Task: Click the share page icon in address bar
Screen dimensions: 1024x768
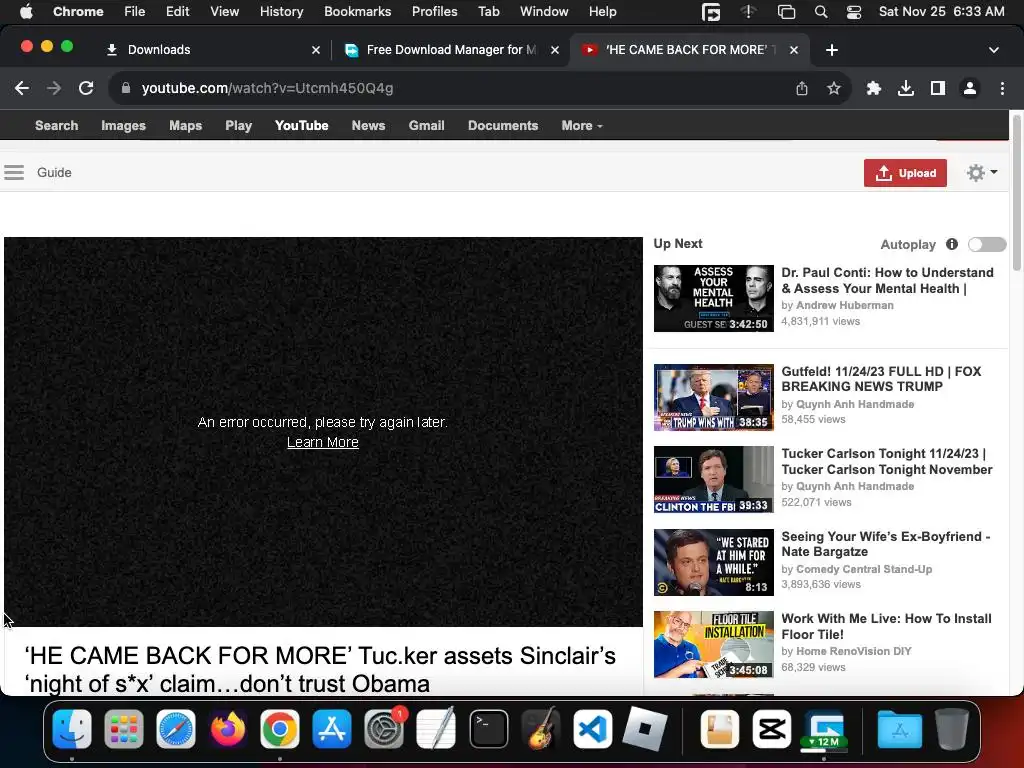Action: tap(802, 88)
